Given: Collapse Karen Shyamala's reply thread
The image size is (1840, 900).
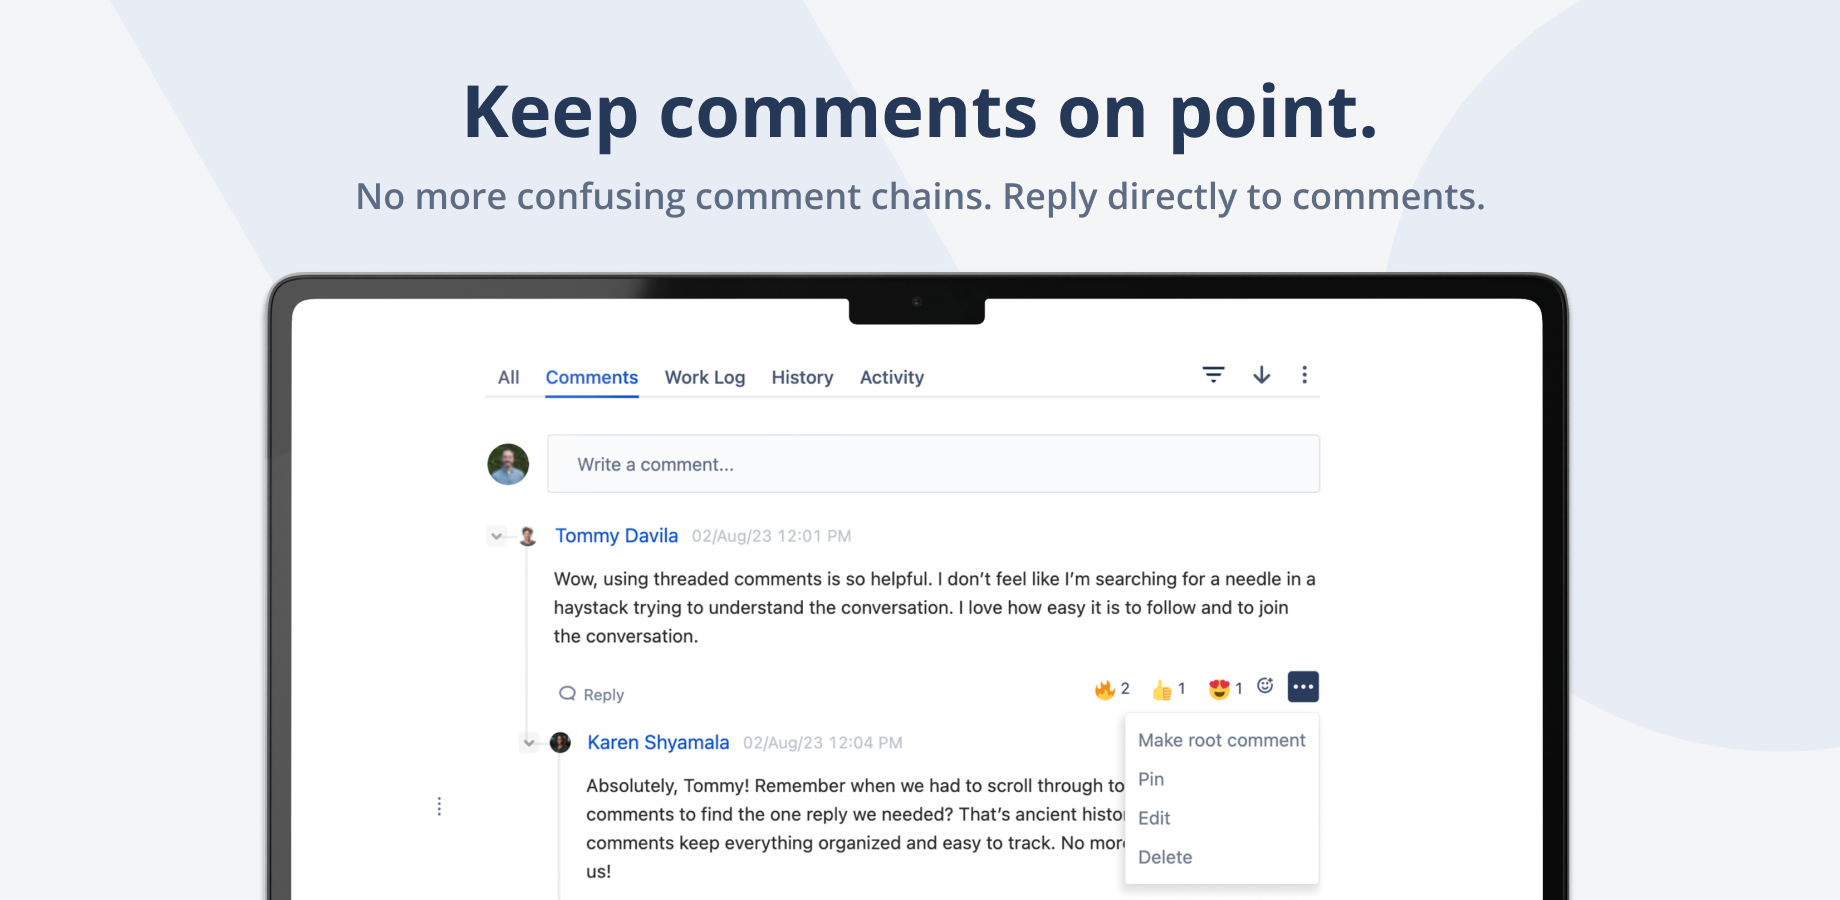Looking at the screenshot, I should 529,743.
